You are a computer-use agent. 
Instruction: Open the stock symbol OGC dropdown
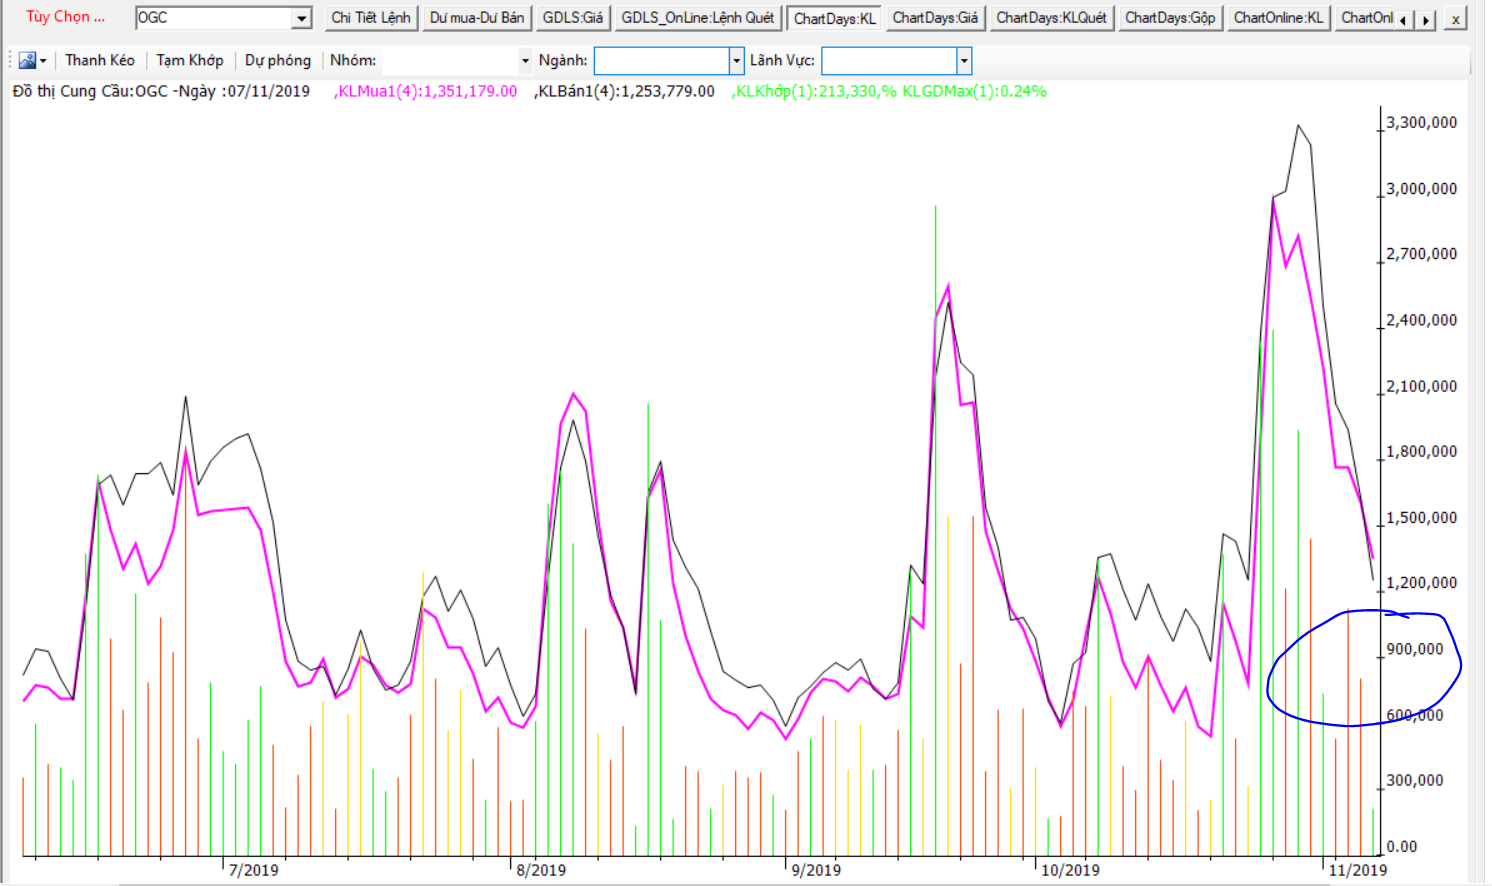[301, 18]
